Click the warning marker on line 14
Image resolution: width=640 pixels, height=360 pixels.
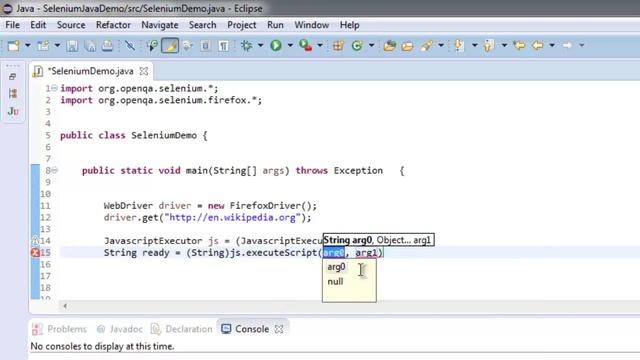point(36,241)
